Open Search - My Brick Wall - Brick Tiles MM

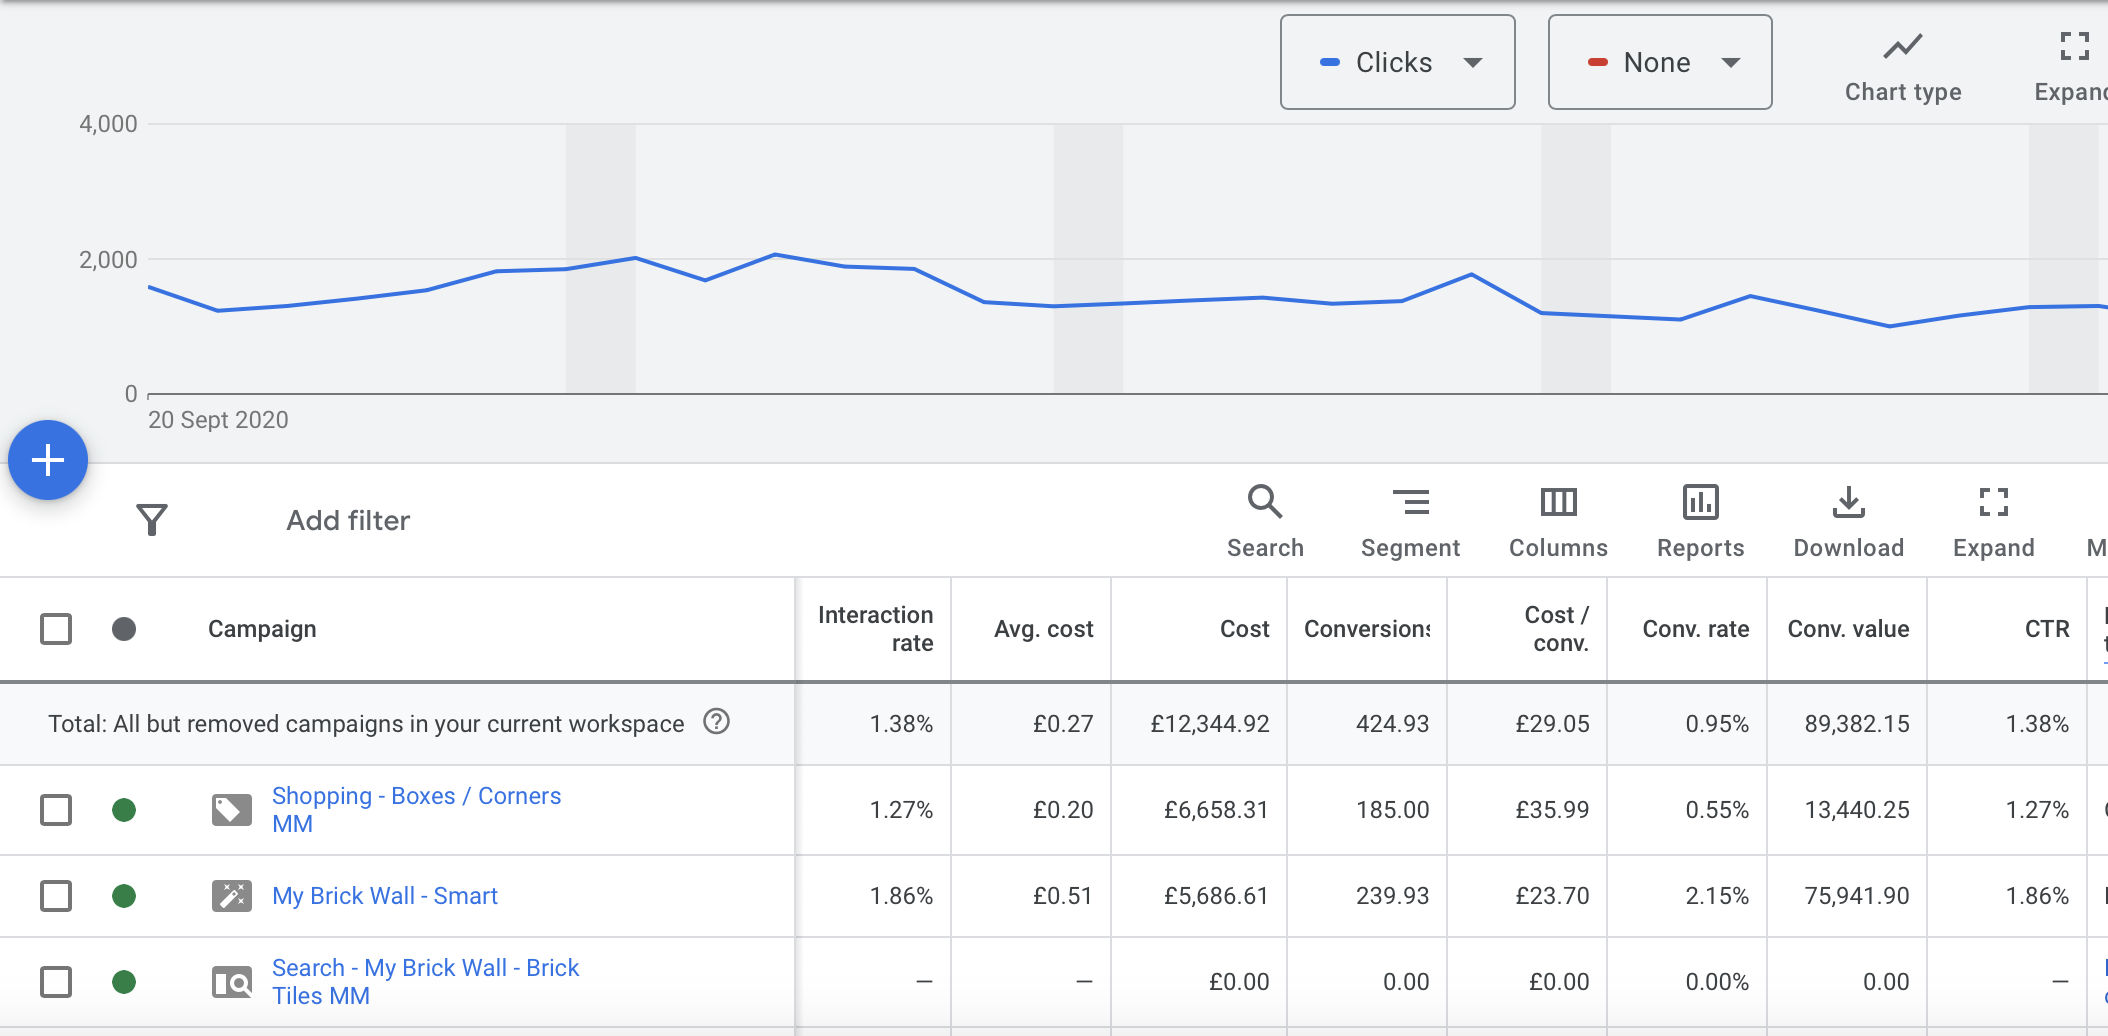(425, 981)
